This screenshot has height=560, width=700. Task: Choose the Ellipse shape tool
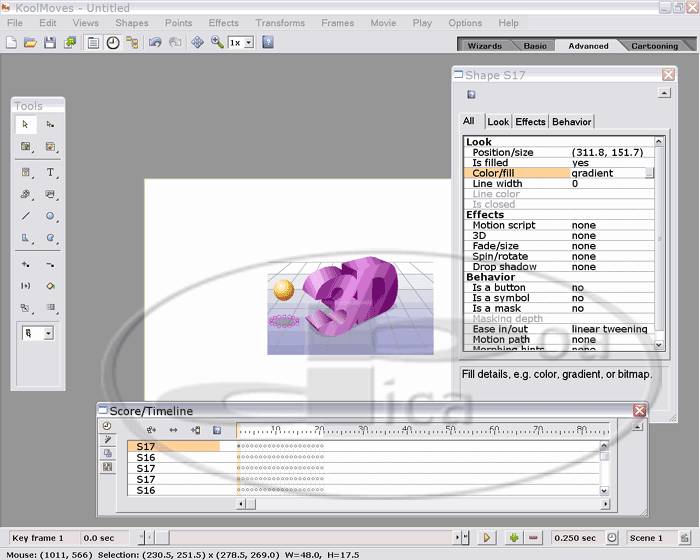coord(50,216)
